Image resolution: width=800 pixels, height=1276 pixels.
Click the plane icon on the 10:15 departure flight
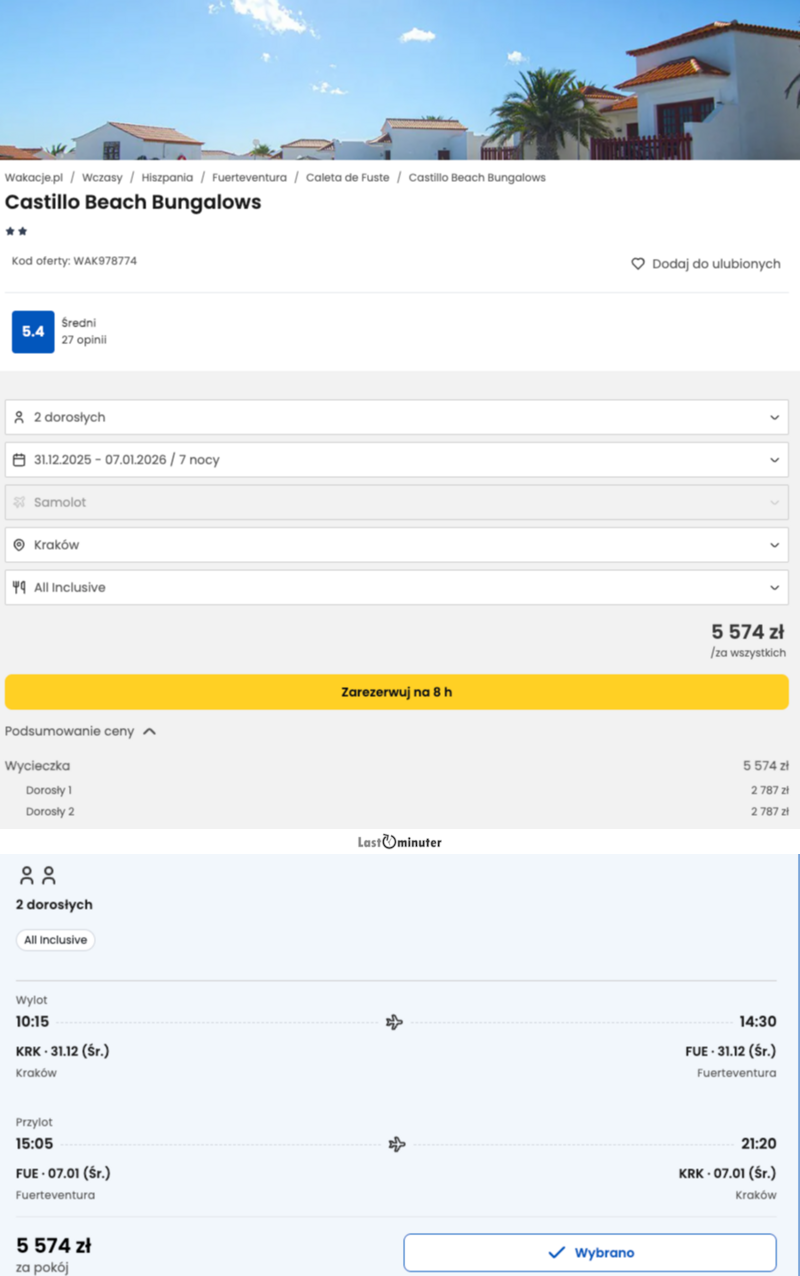[394, 1022]
